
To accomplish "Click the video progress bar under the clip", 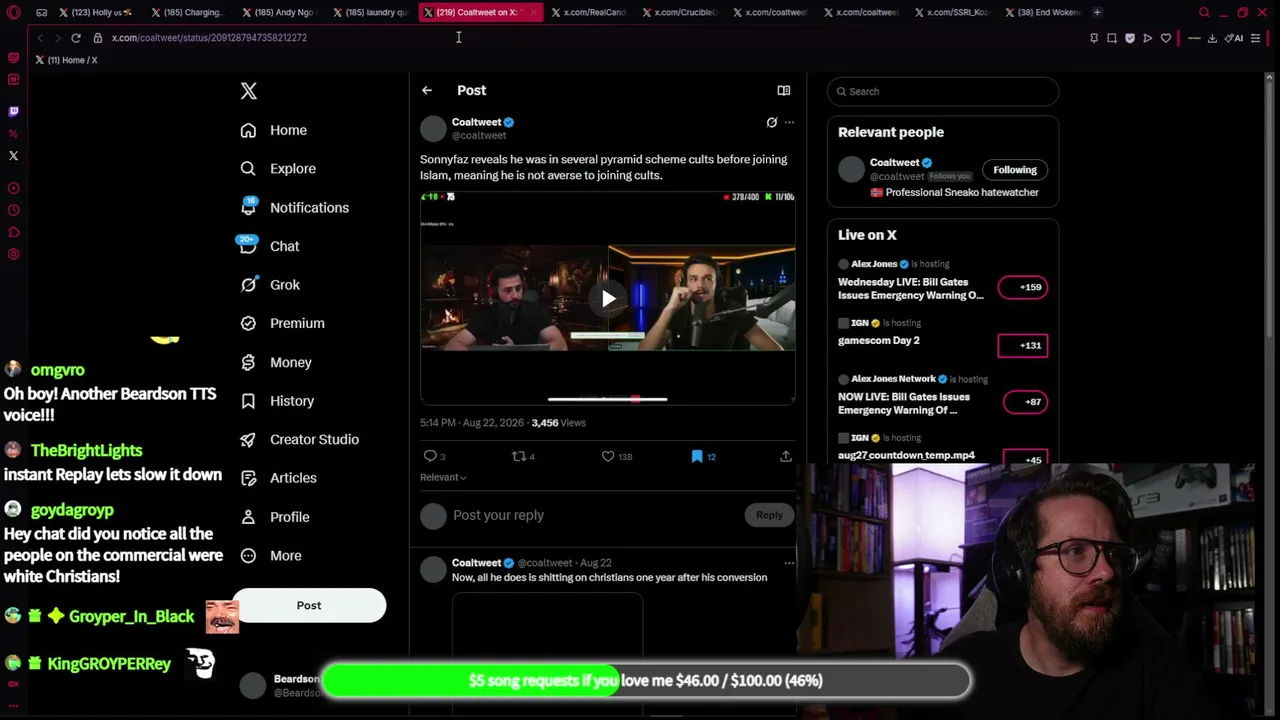I will 607,399.
